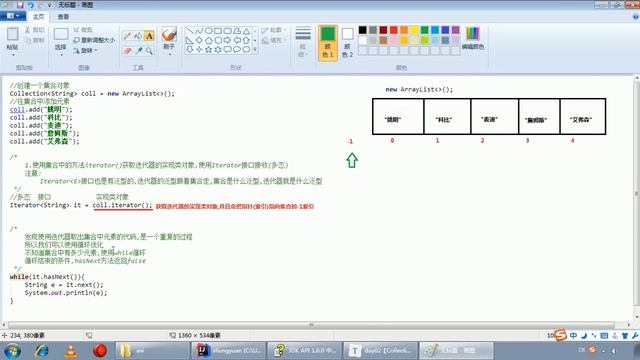Select the Text tool (A)
Screen dimensions: 640x360
click(x=149, y=36)
